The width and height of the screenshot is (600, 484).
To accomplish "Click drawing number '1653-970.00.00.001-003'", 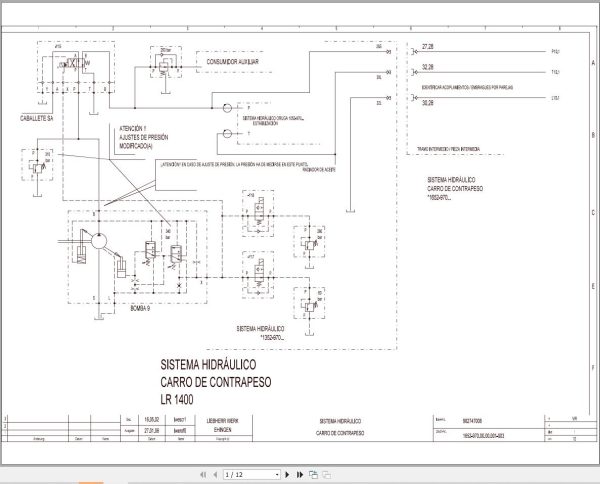I will tap(483, 435).
